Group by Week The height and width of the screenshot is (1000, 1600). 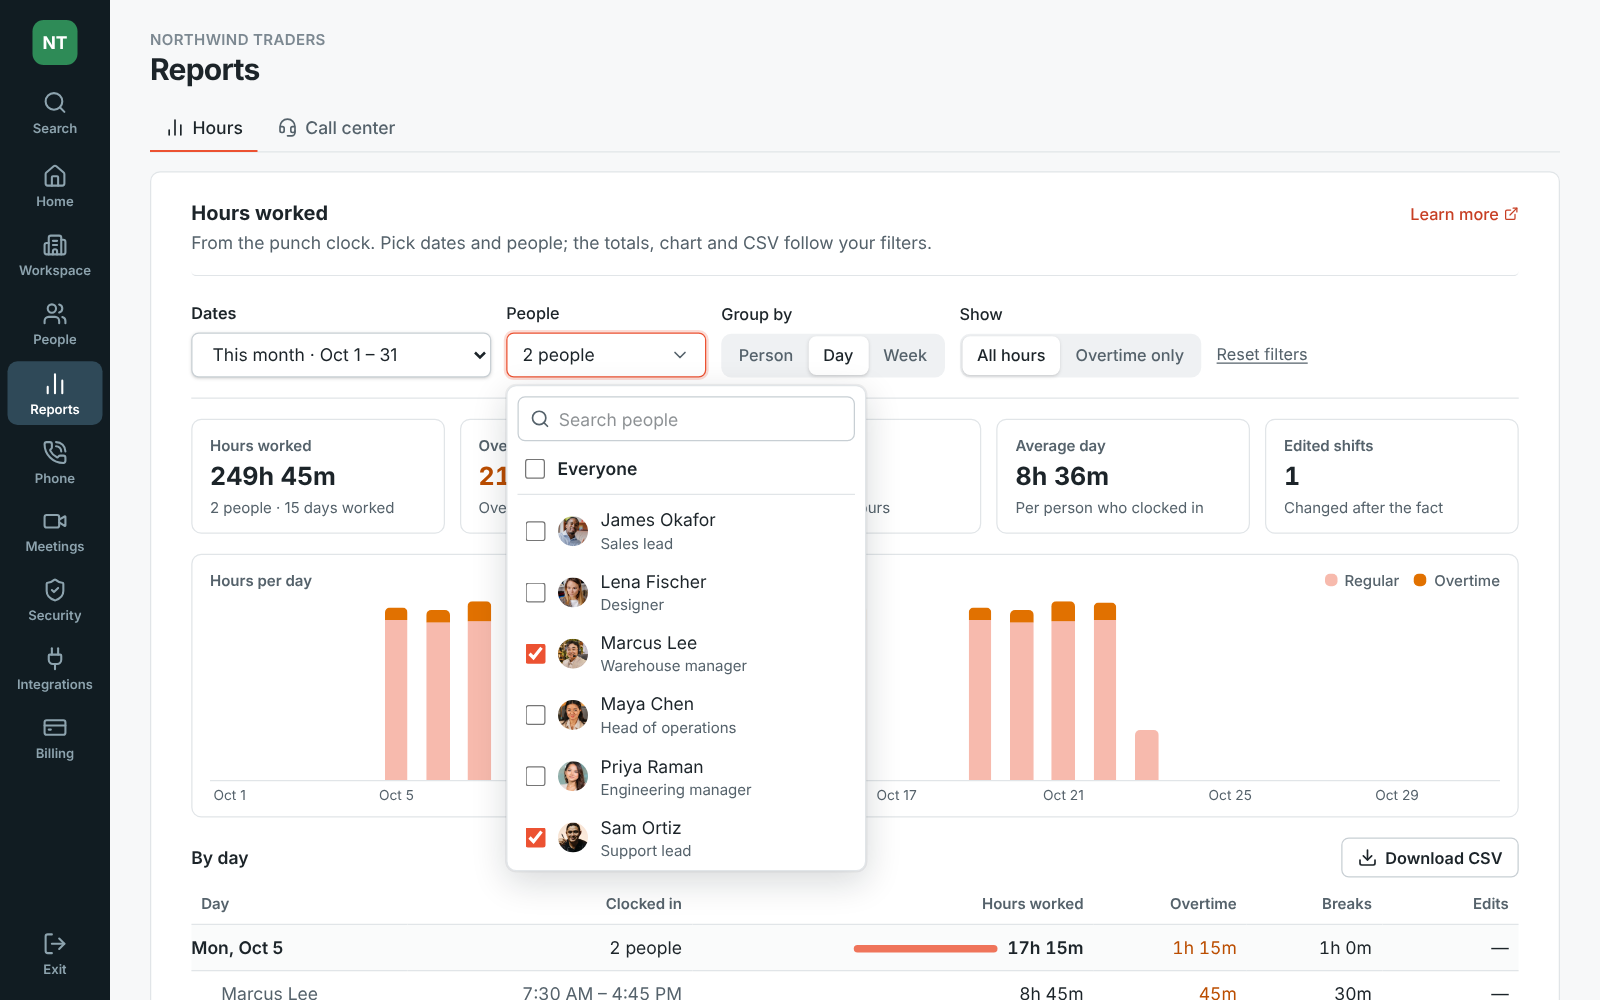905,355
